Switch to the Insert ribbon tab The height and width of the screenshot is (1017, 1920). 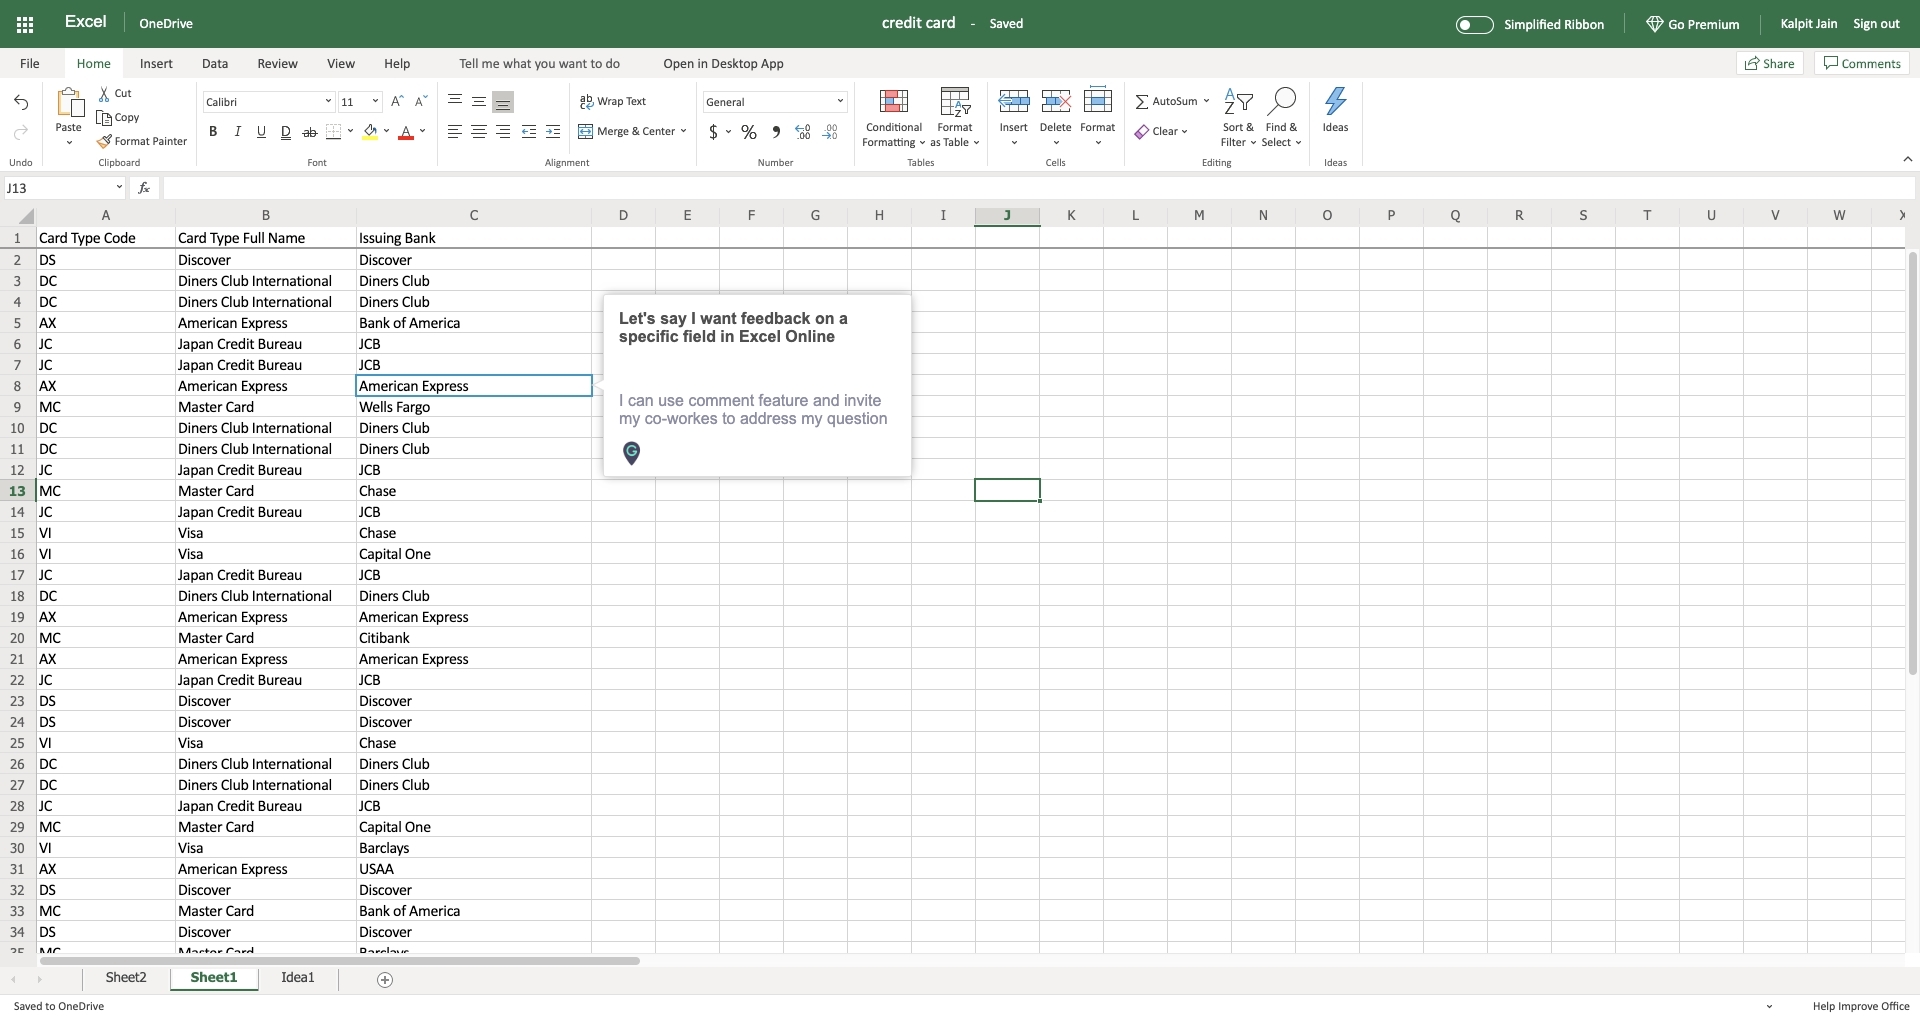coord(156,63)
